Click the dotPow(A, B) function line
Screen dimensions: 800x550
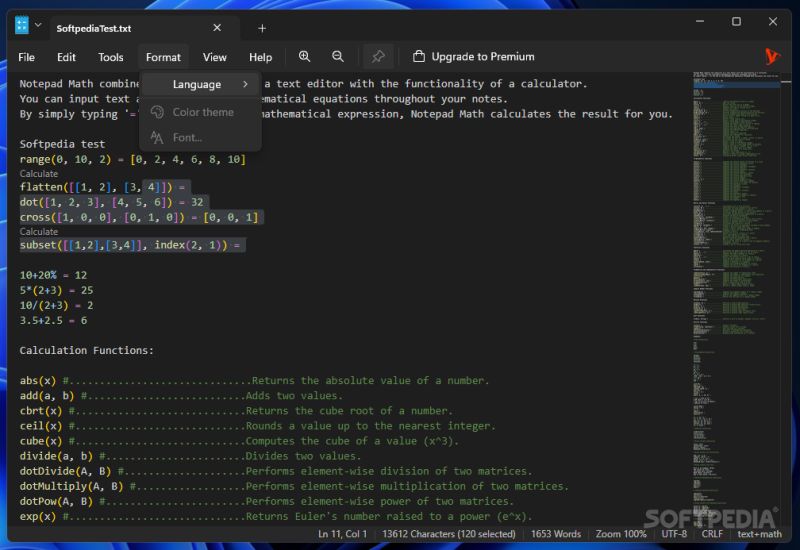(x=266, y=502)
